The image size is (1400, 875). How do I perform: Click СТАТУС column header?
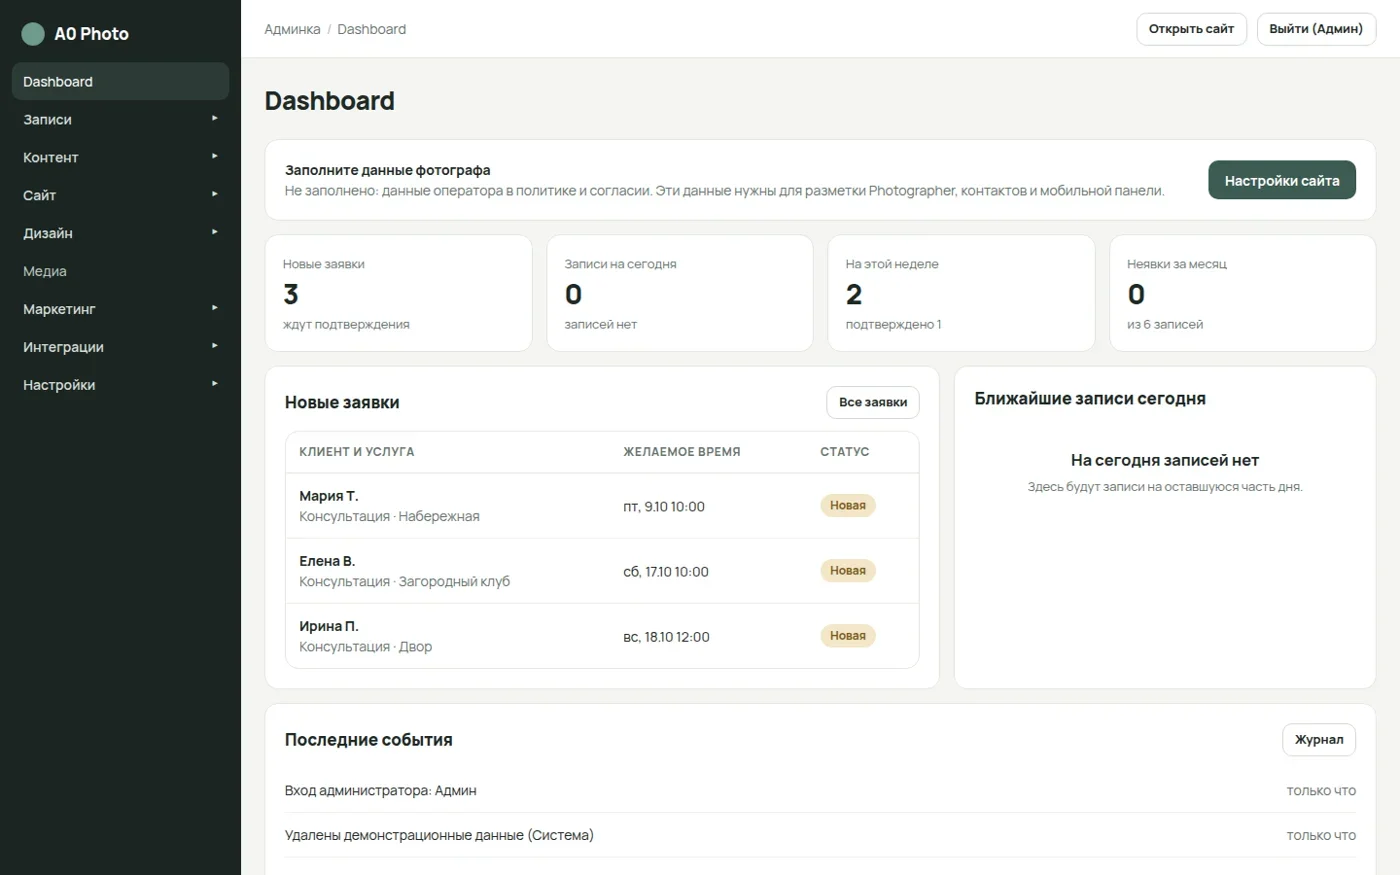[x=845, y=452]
